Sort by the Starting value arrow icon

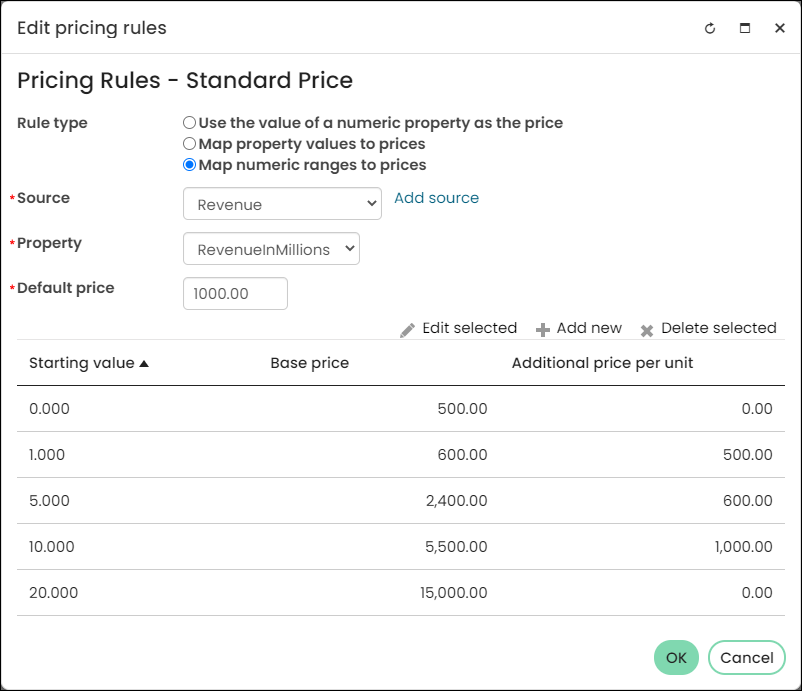pos(144,364)
